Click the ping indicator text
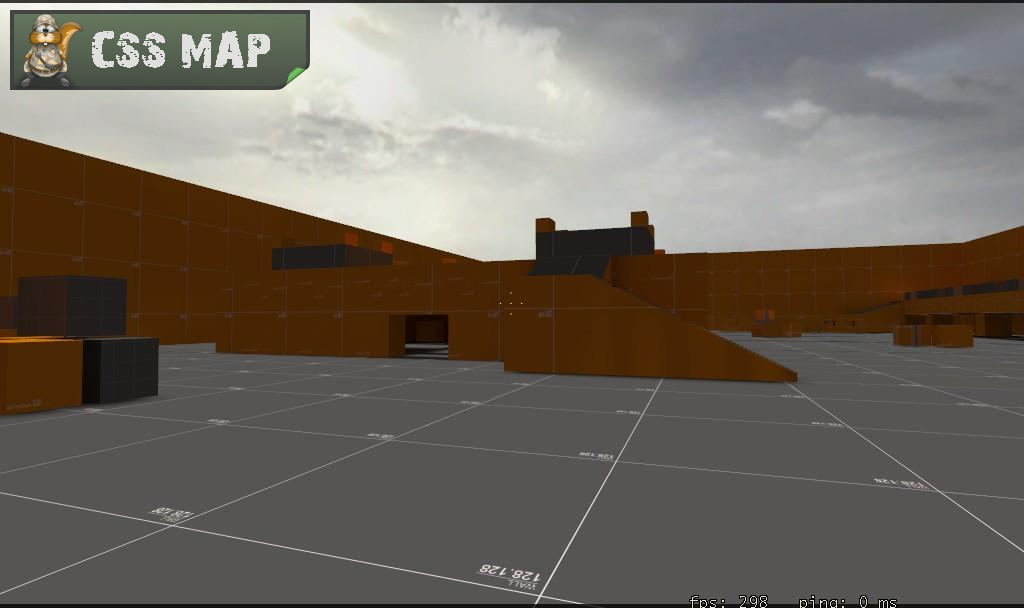The height and width of the screenshot is (608, 1024). click(x=848, y=601)
